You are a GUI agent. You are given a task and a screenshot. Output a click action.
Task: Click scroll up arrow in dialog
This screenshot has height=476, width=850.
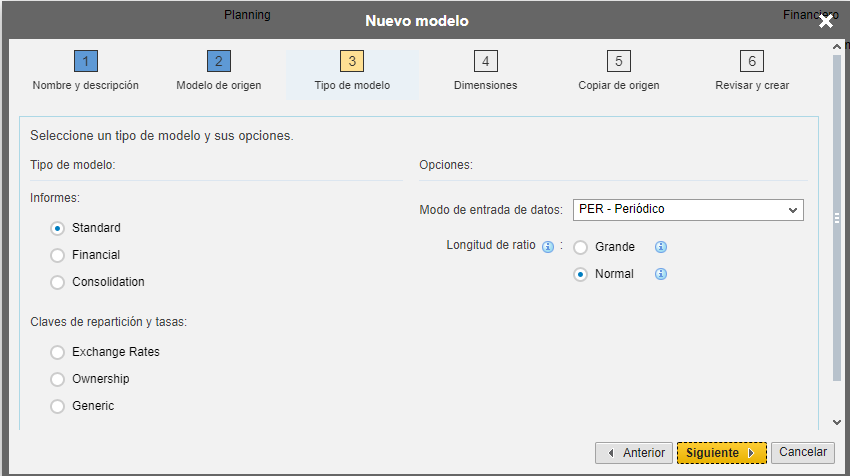point(837,47)
